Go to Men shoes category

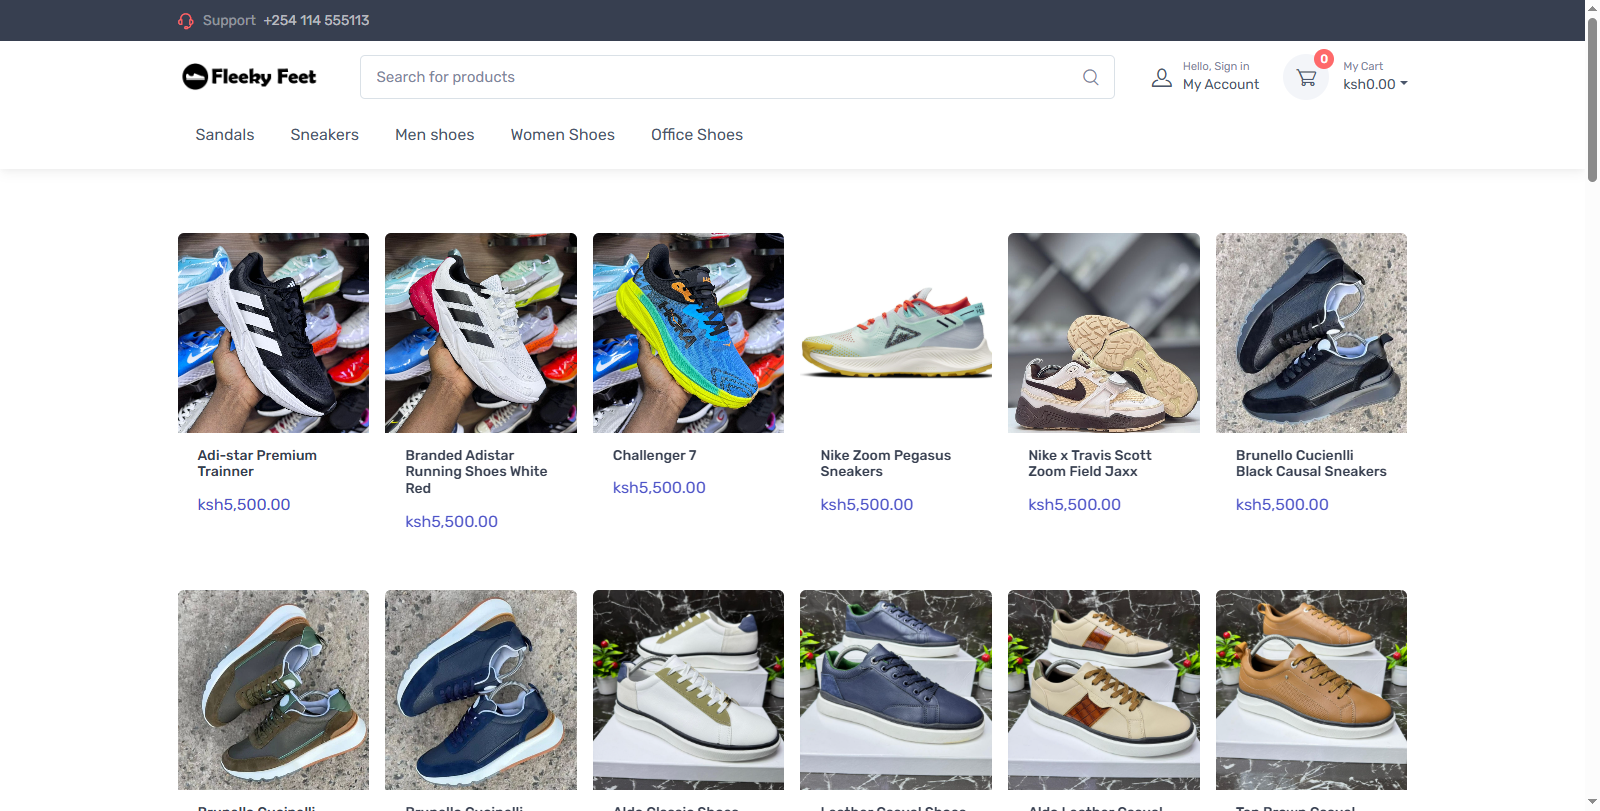pyautogui.click(x=434, y=135)
